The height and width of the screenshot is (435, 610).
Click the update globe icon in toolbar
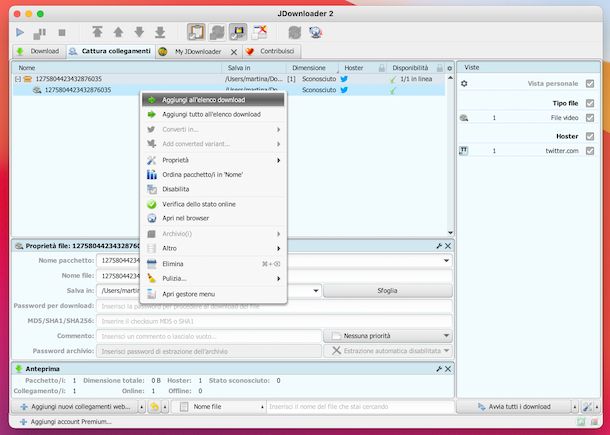point(316,32)
